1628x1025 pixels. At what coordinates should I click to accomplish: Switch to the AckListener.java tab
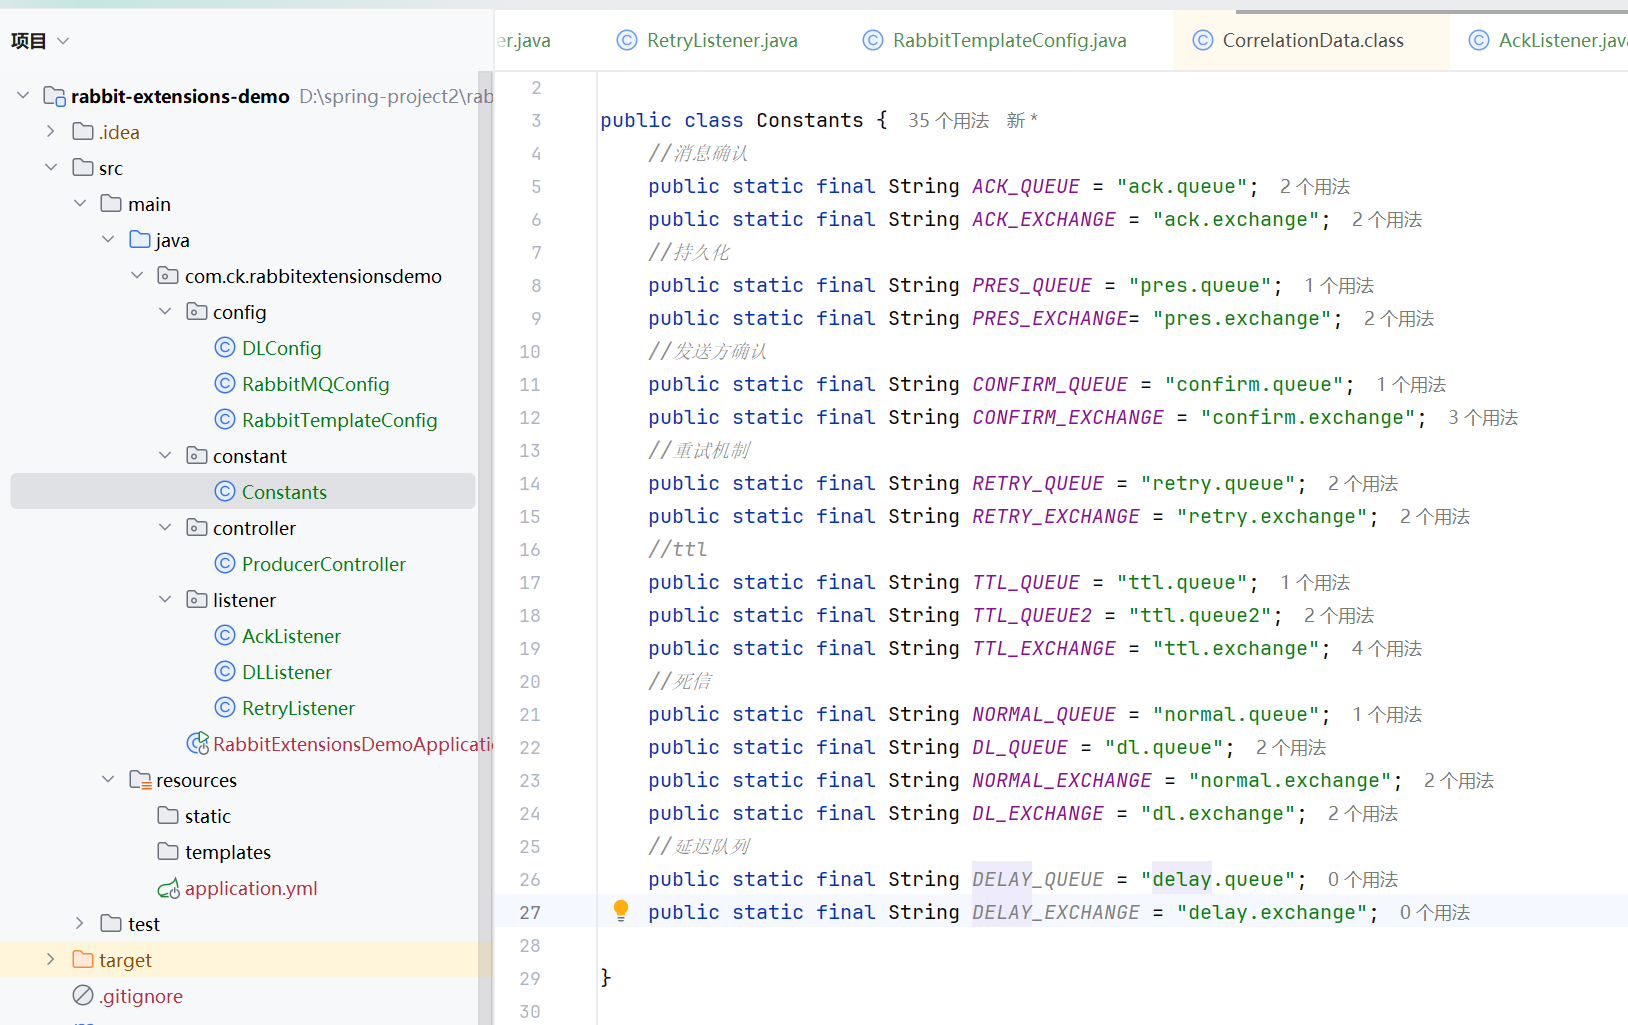[1548, 40]
